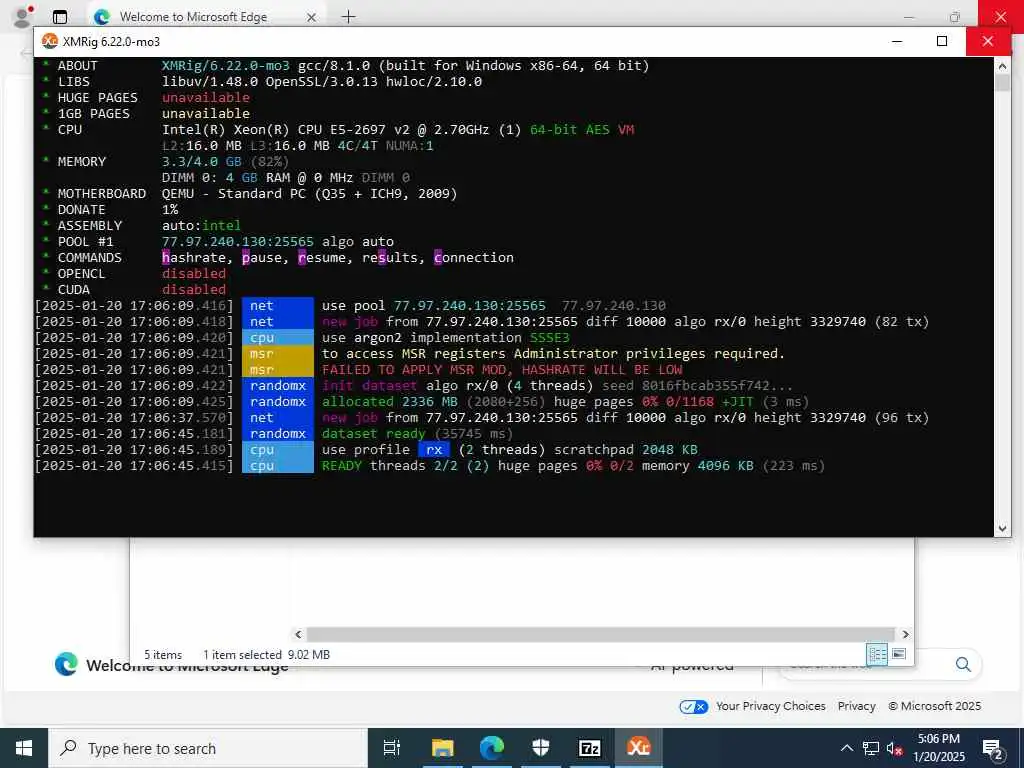Click the pool address 77.97.240.130:25565 in POOL #1 row
The image size is (1024, 768).
click(238, 242)
